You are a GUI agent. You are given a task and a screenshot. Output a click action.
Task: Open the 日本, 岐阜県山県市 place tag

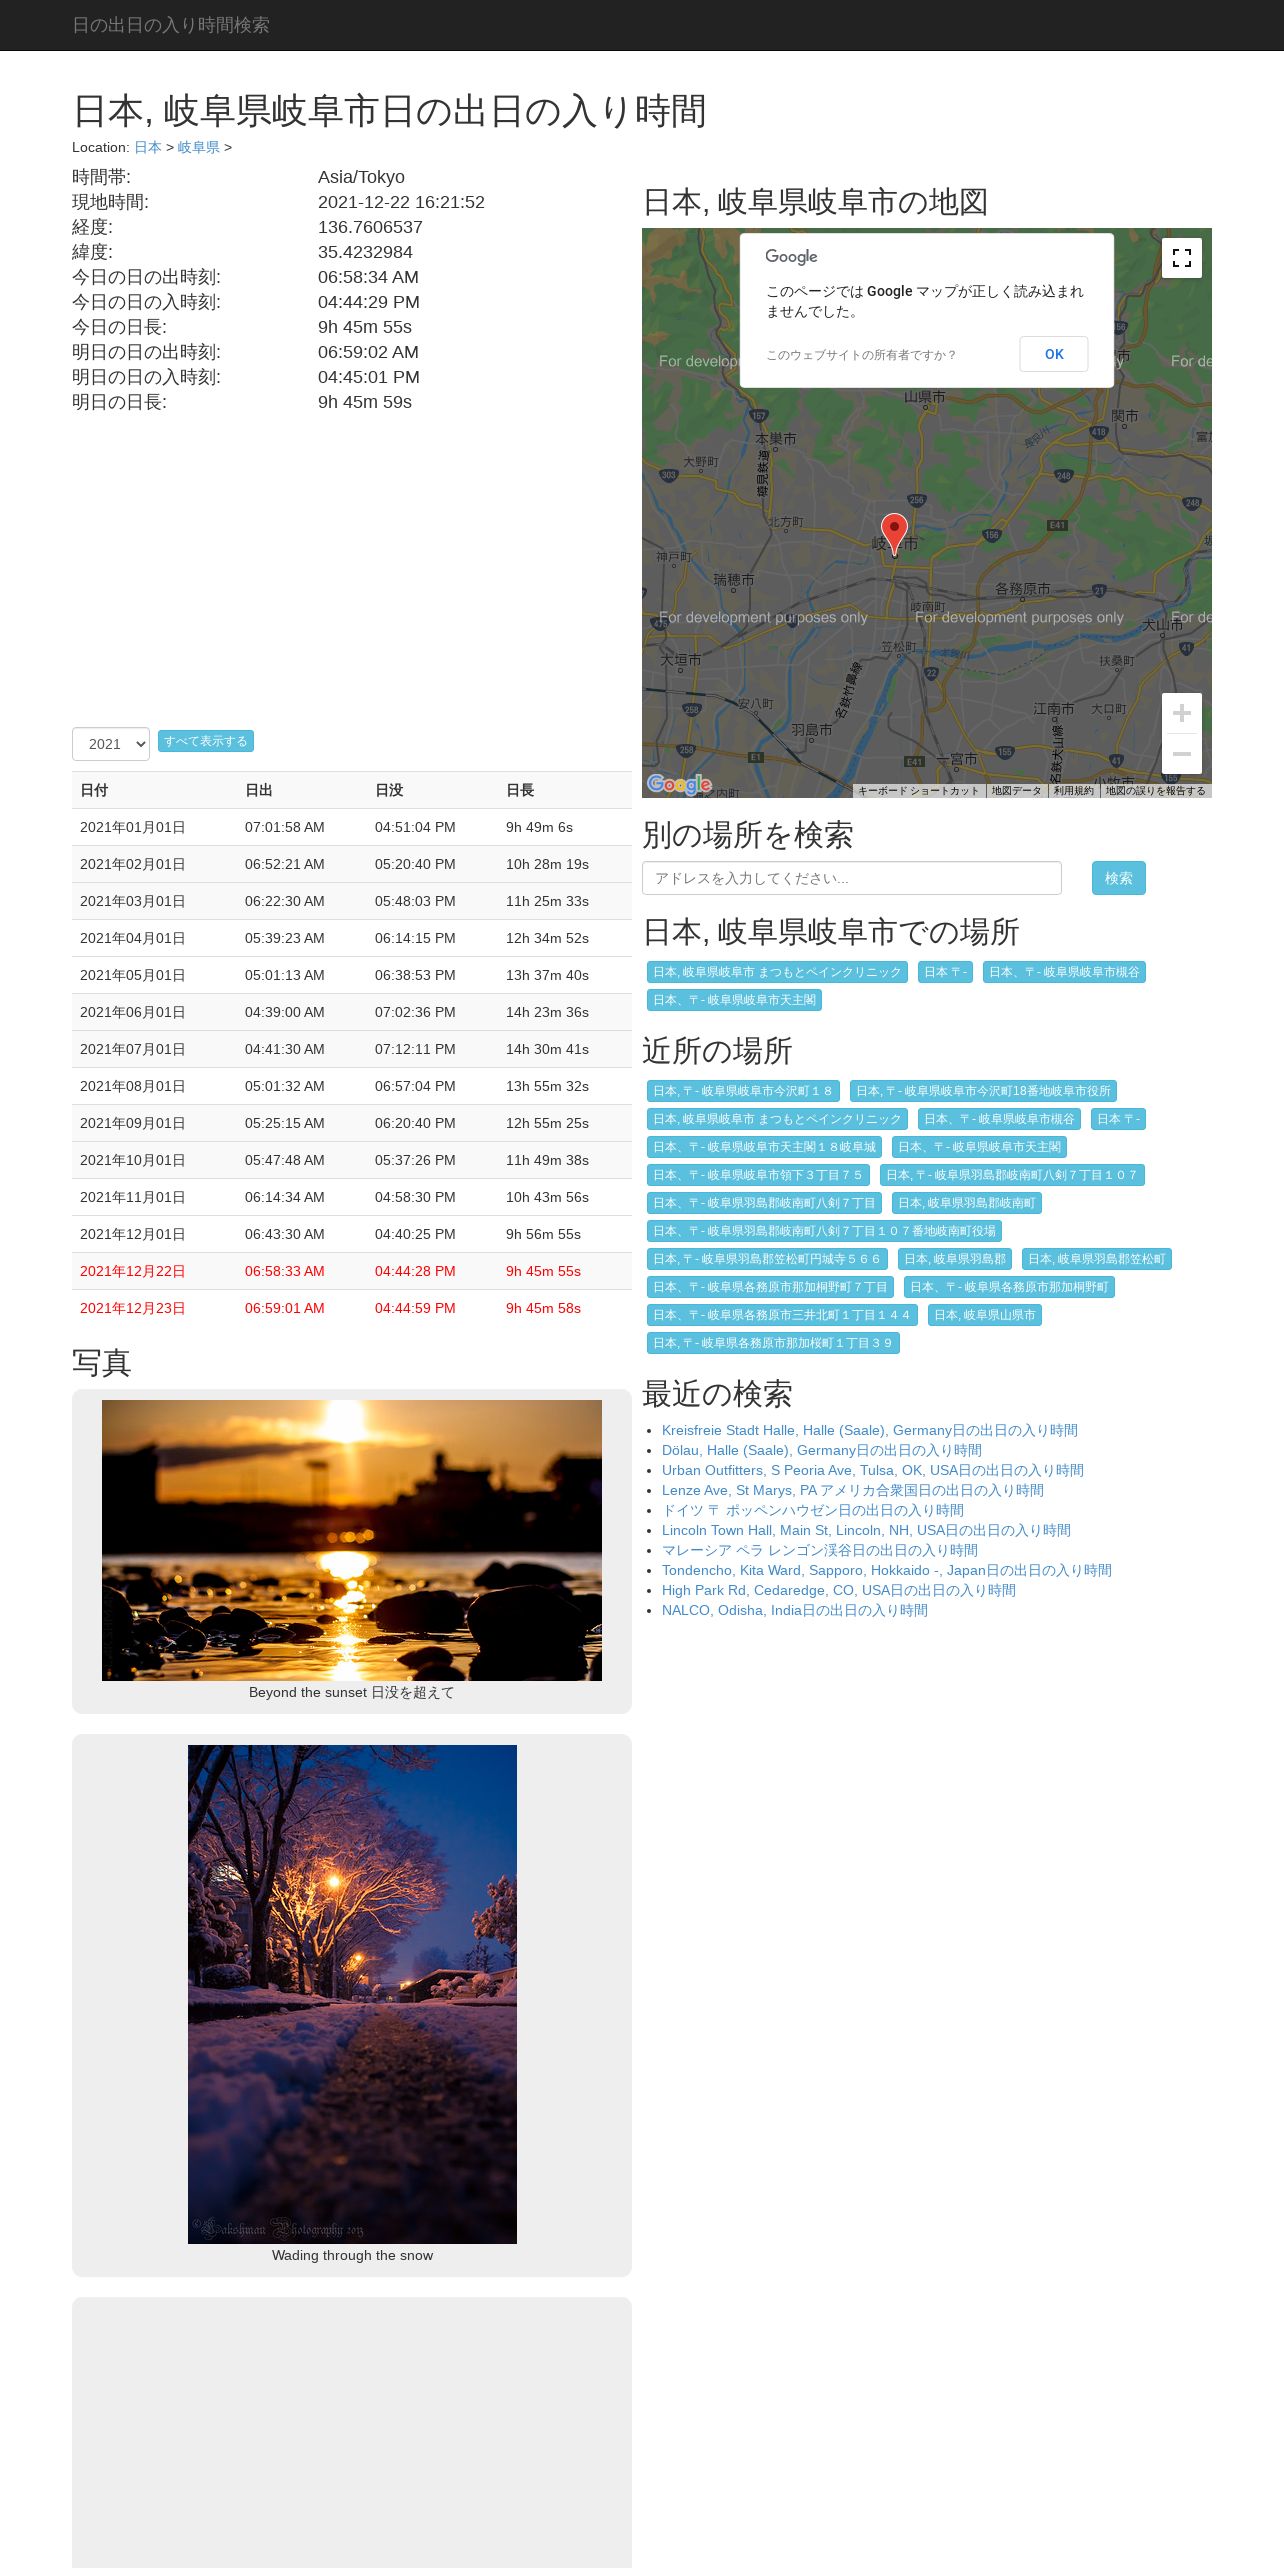(x=984, y=1315)
